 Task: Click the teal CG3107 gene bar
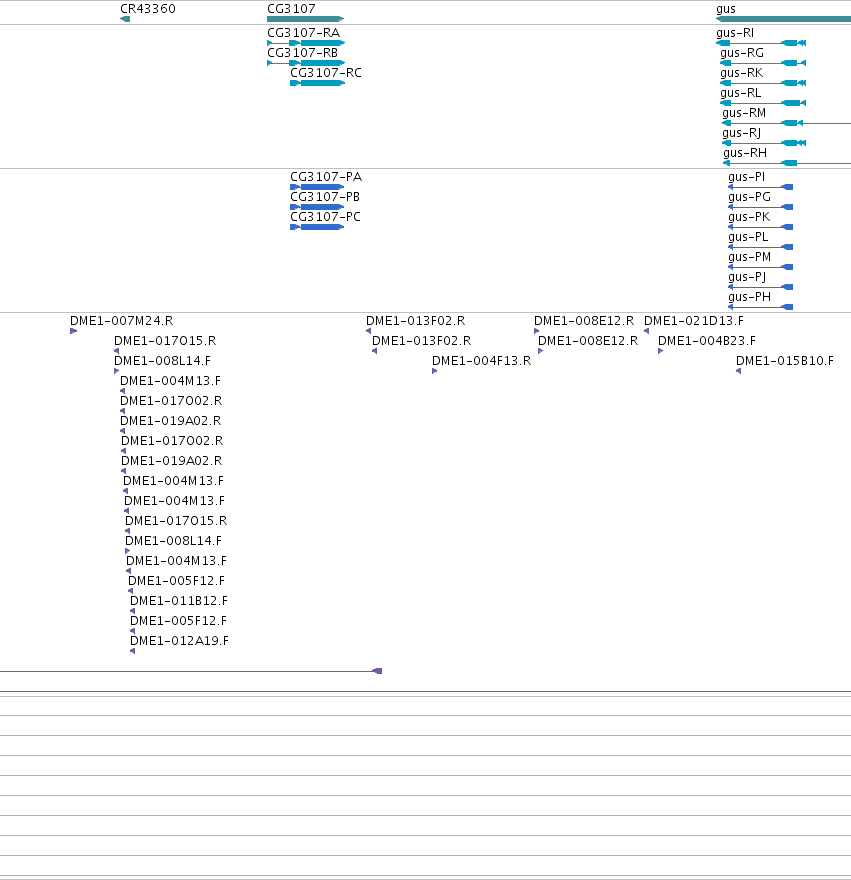(x=305, y=19)
